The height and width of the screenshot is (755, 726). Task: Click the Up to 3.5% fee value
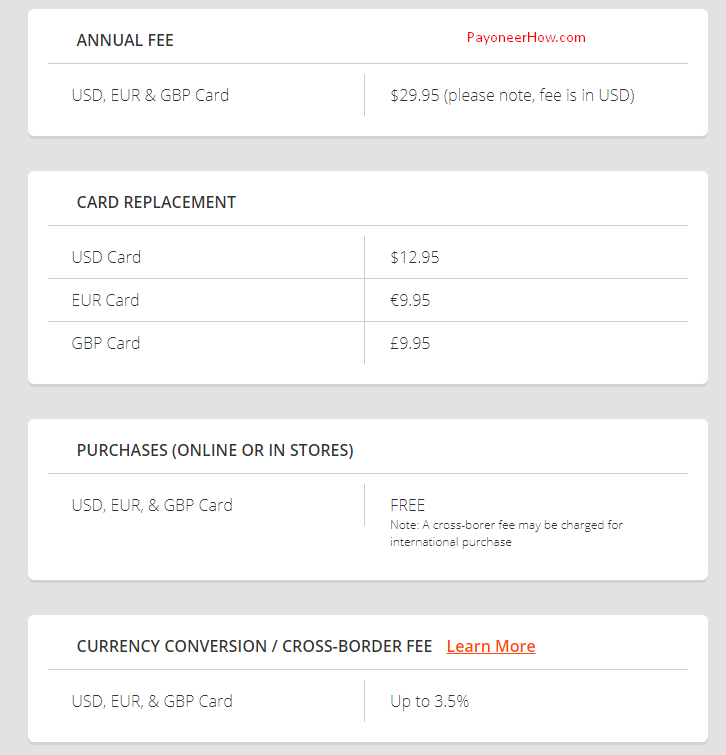coord(429,701)
